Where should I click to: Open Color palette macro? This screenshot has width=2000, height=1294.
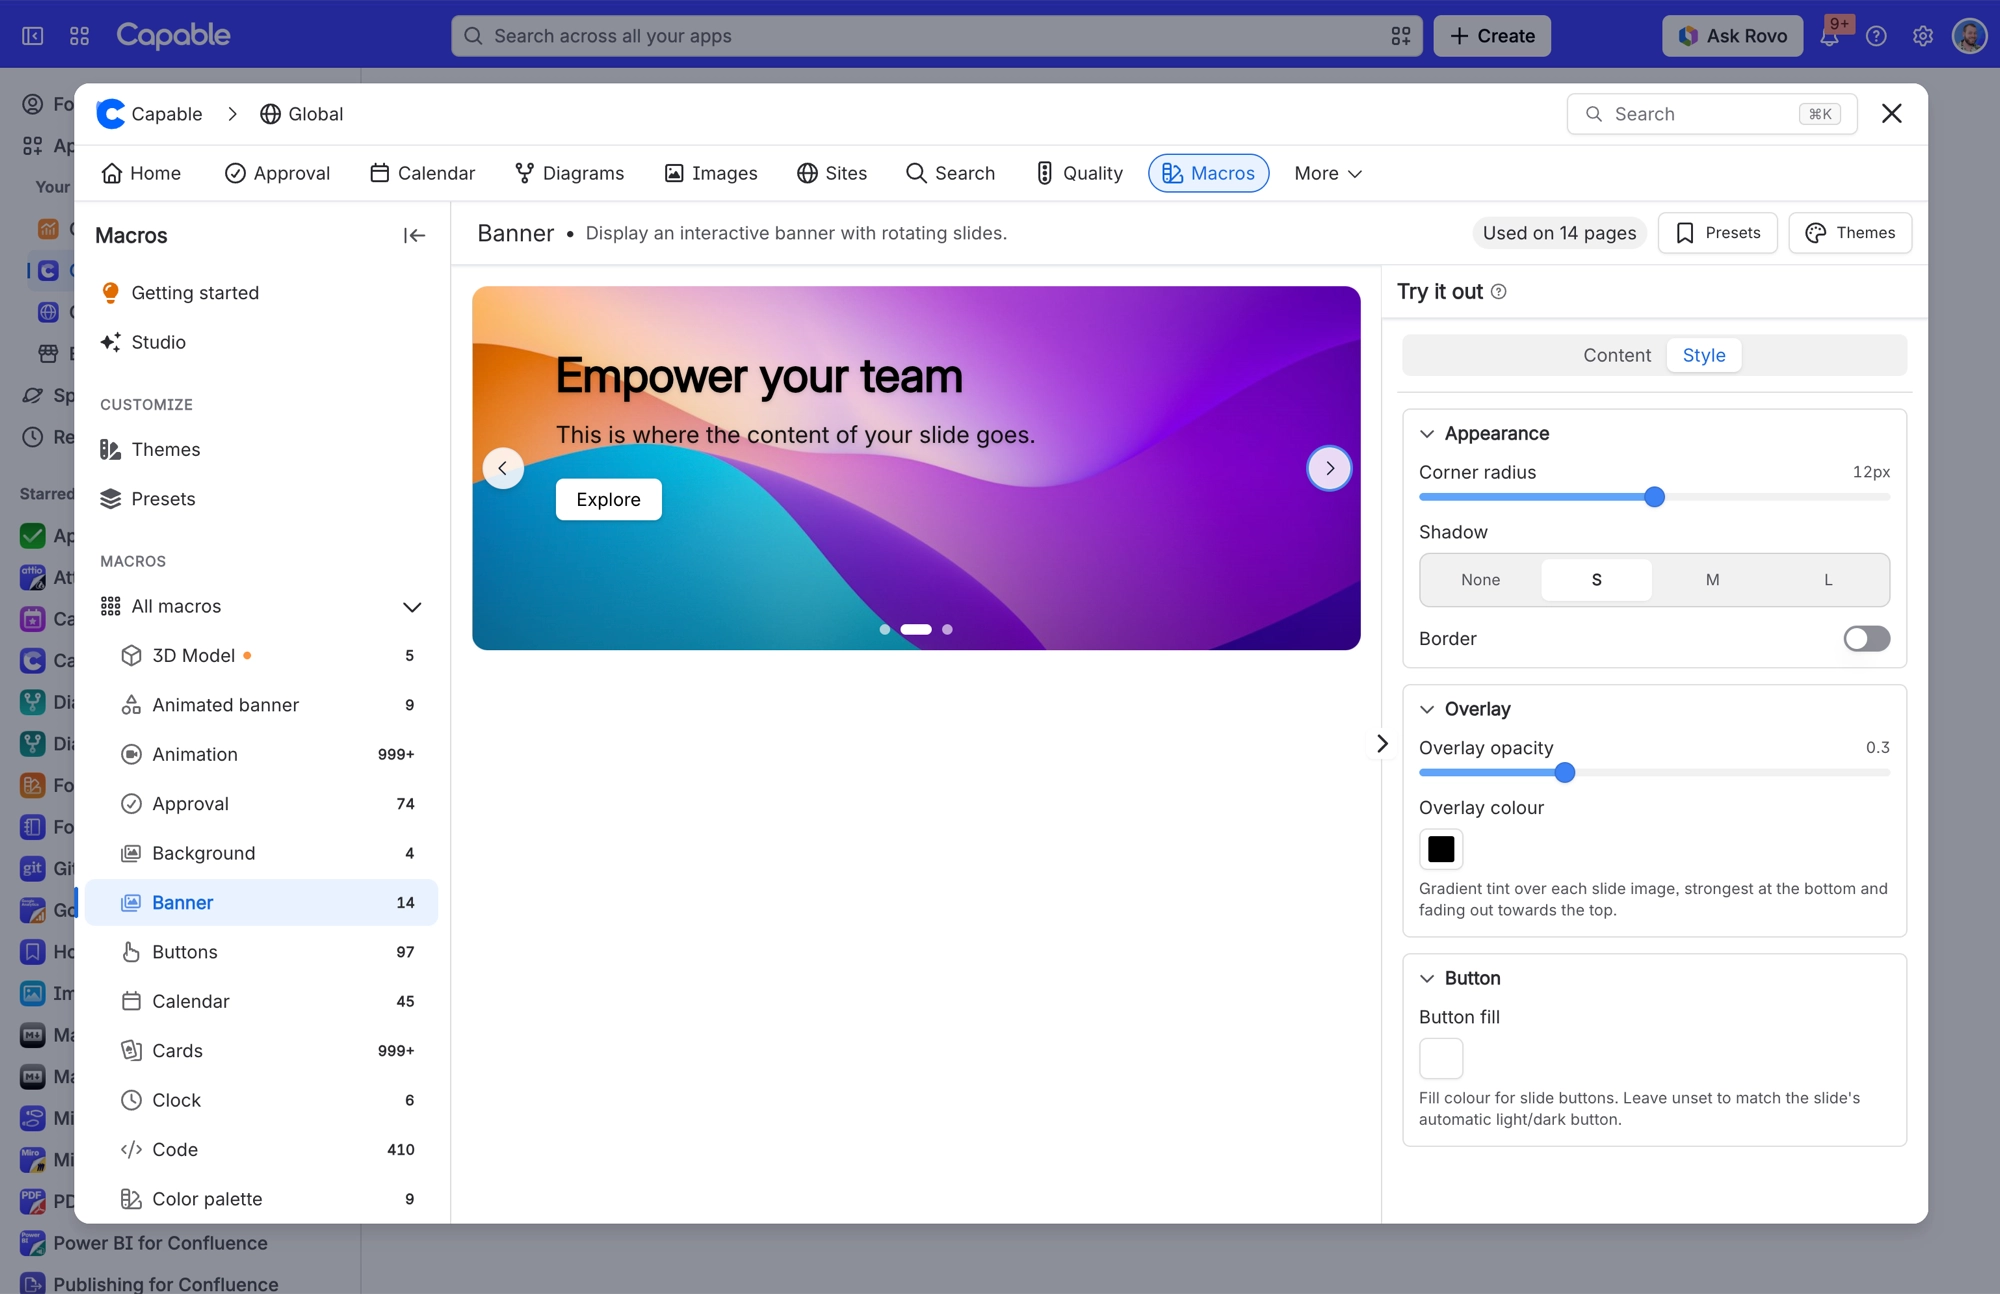tap(261, 1199)
